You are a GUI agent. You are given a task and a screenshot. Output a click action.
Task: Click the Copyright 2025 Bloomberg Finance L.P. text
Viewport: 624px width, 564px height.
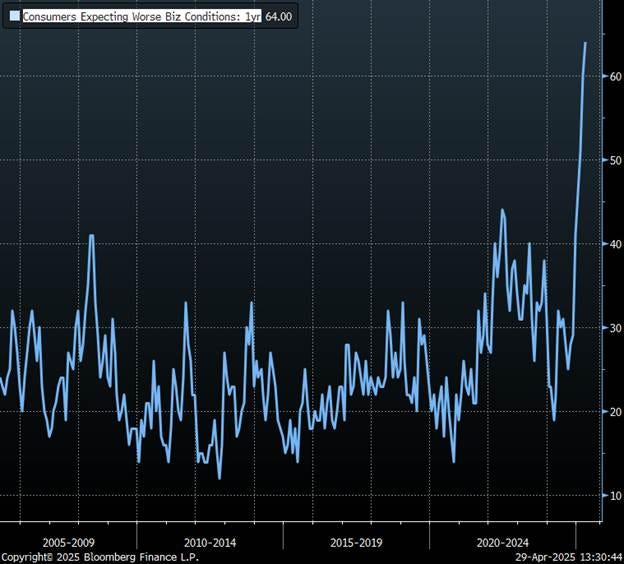coord(99,557)
